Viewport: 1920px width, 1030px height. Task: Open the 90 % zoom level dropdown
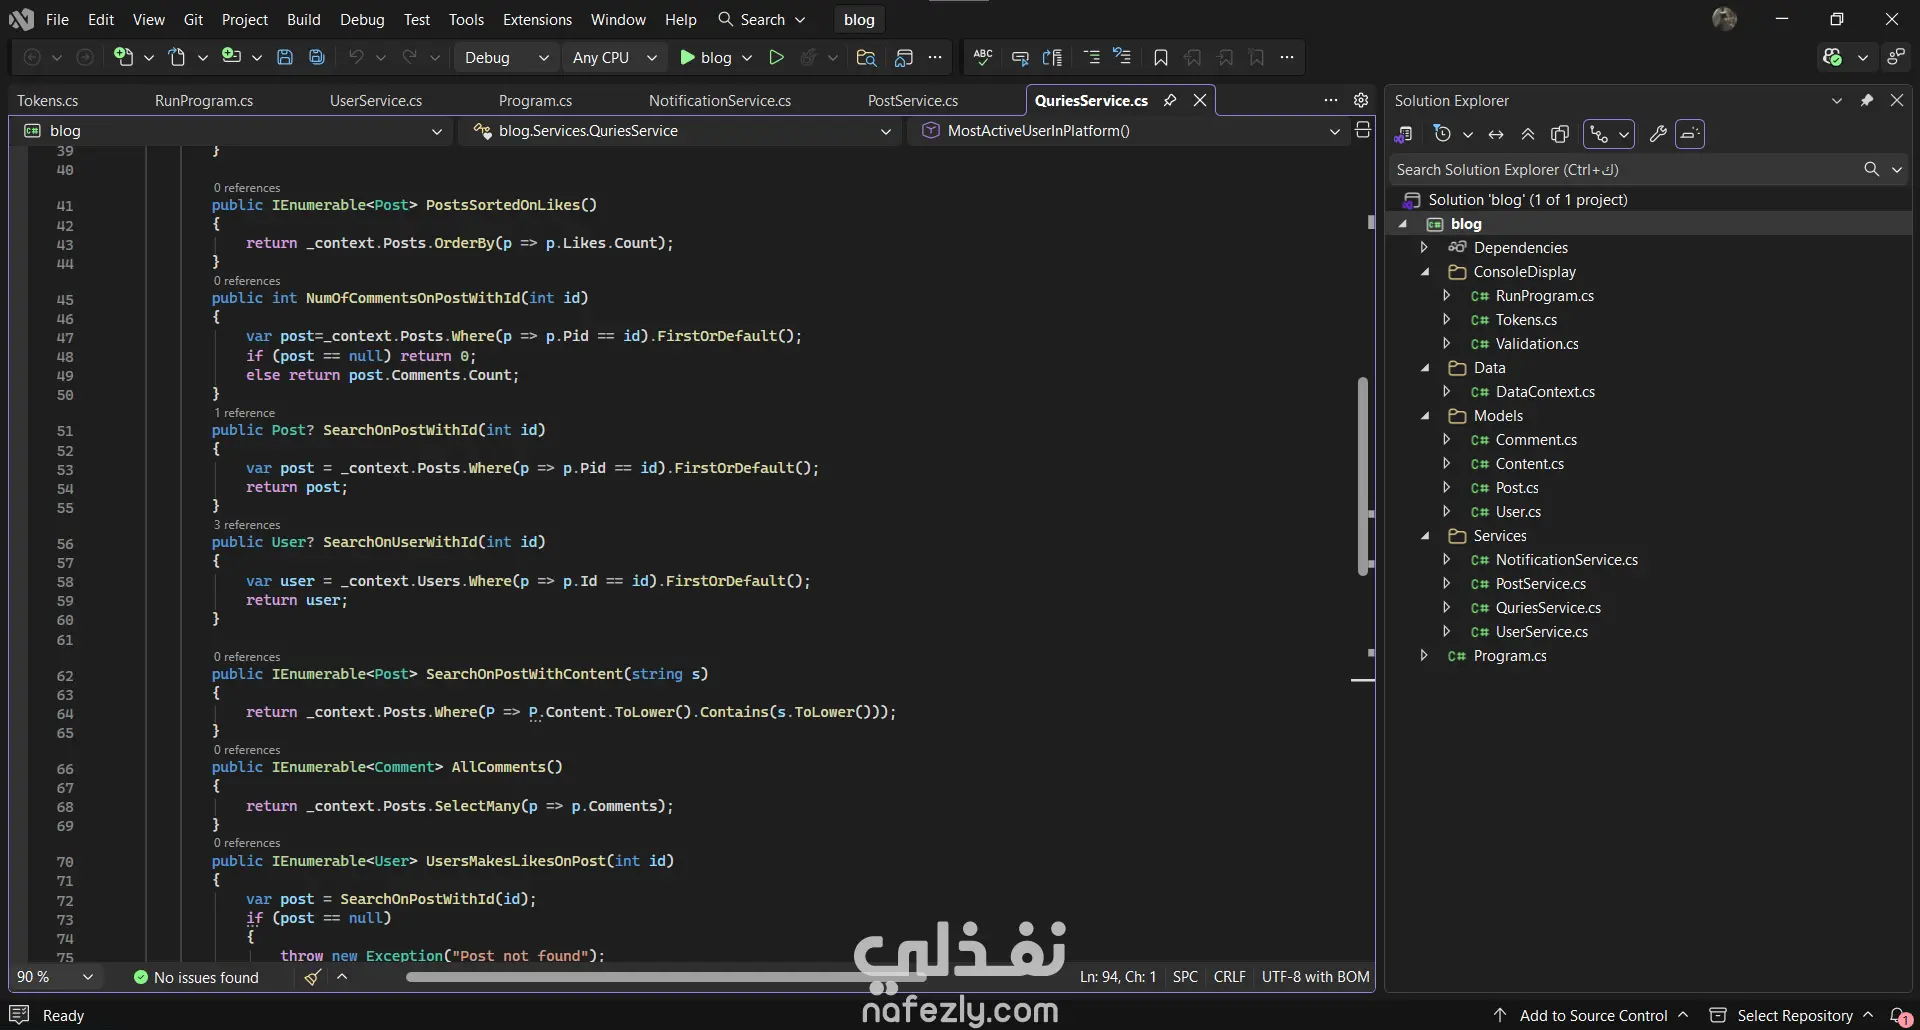[x=55, y=977]
